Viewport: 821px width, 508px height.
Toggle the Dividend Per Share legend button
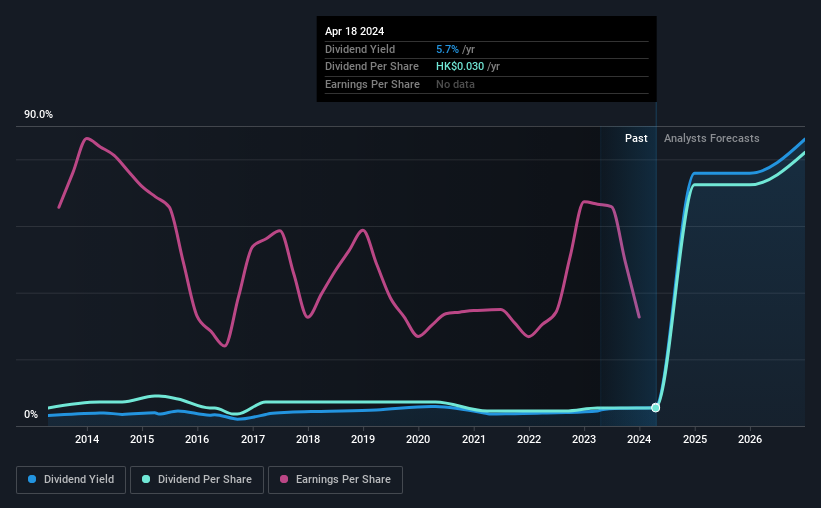point(197,480)
